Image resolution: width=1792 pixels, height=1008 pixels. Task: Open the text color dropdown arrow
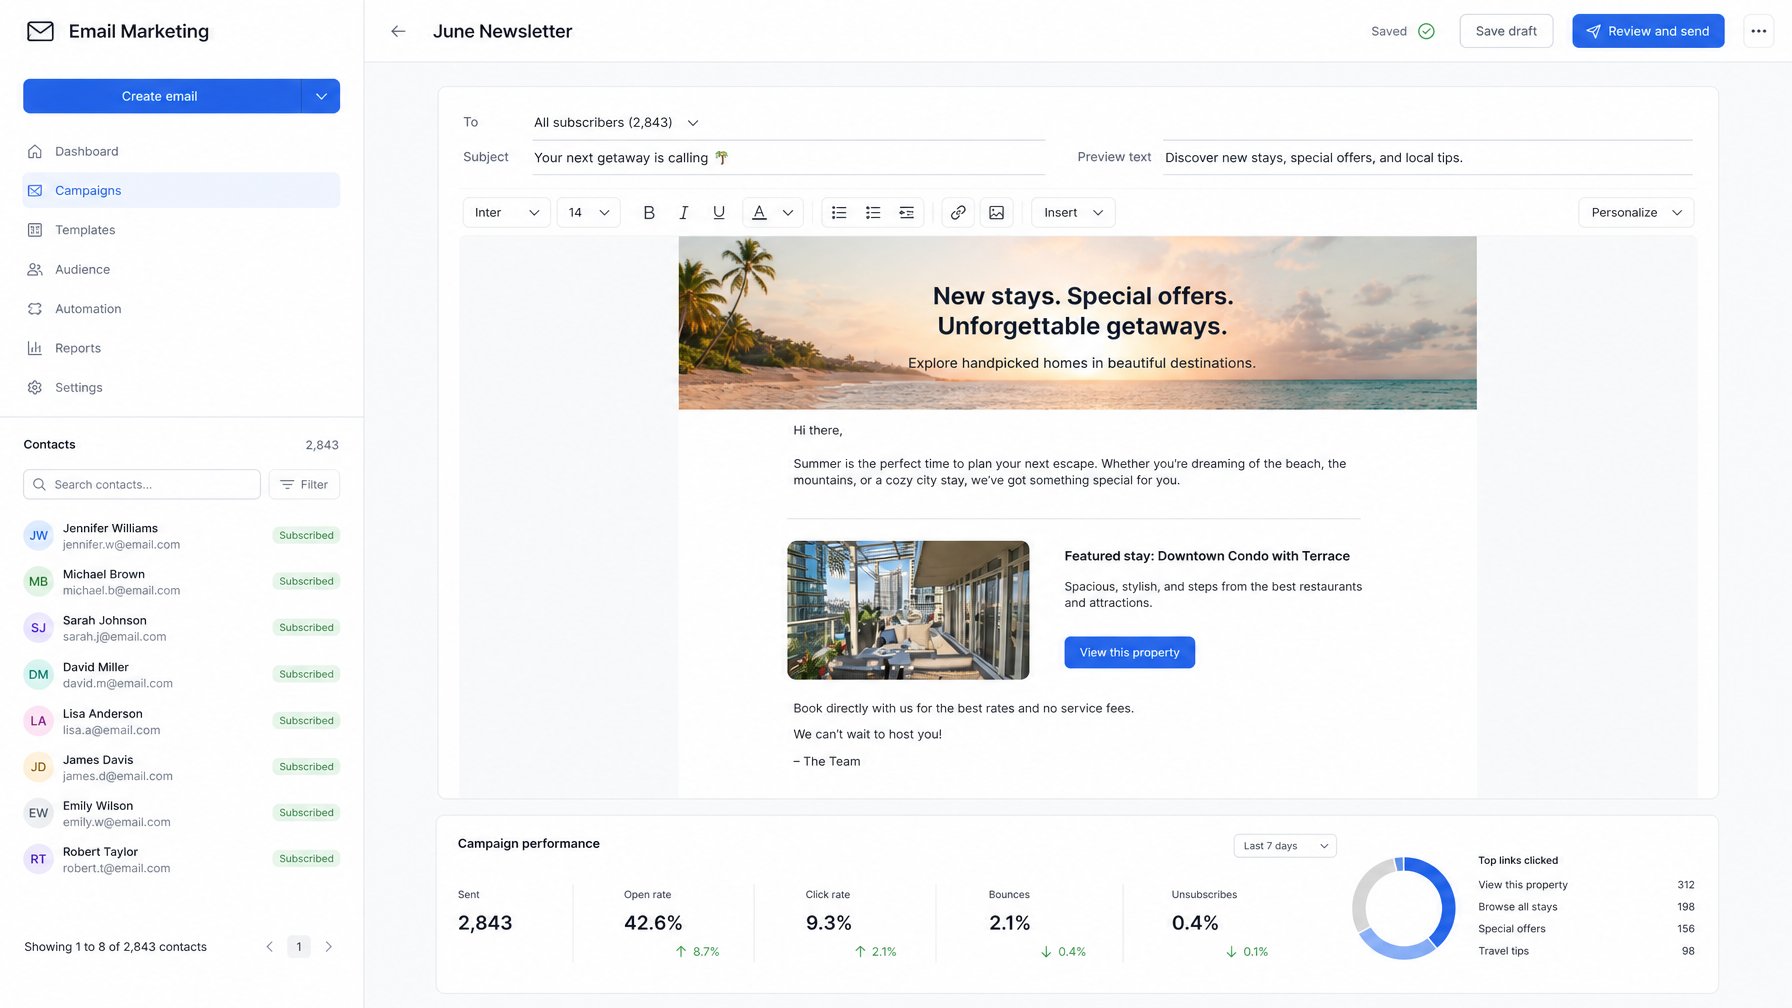point(788,212)
